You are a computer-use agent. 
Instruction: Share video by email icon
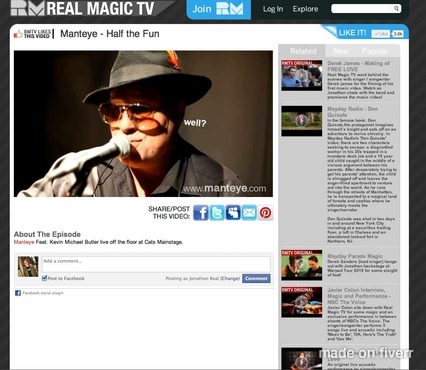point(249,212)
